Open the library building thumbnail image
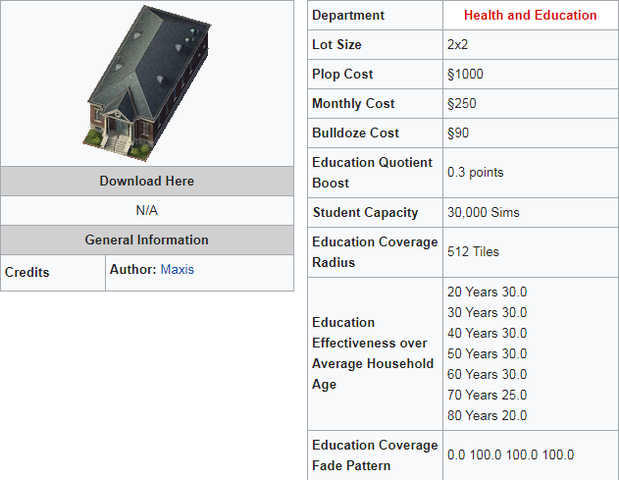The height and width of the screenshot is (480, 619). [147, 83]
